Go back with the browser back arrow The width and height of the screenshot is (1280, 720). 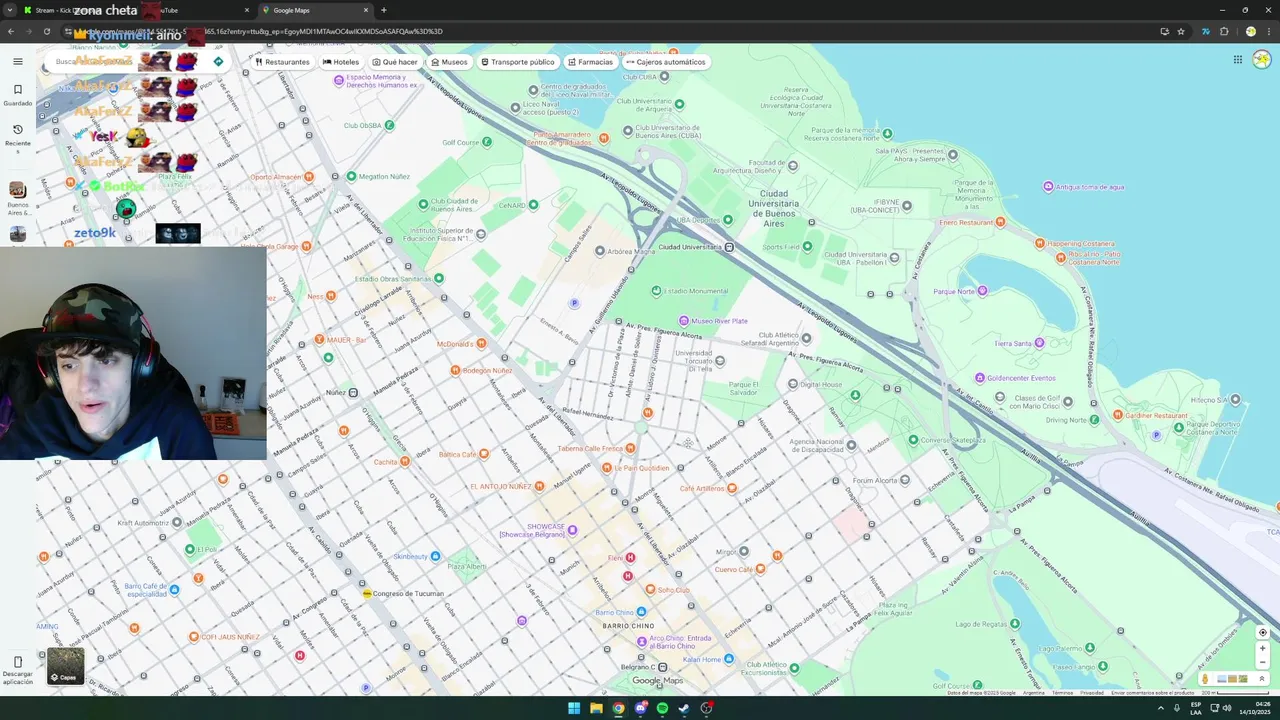pos(11,31)
